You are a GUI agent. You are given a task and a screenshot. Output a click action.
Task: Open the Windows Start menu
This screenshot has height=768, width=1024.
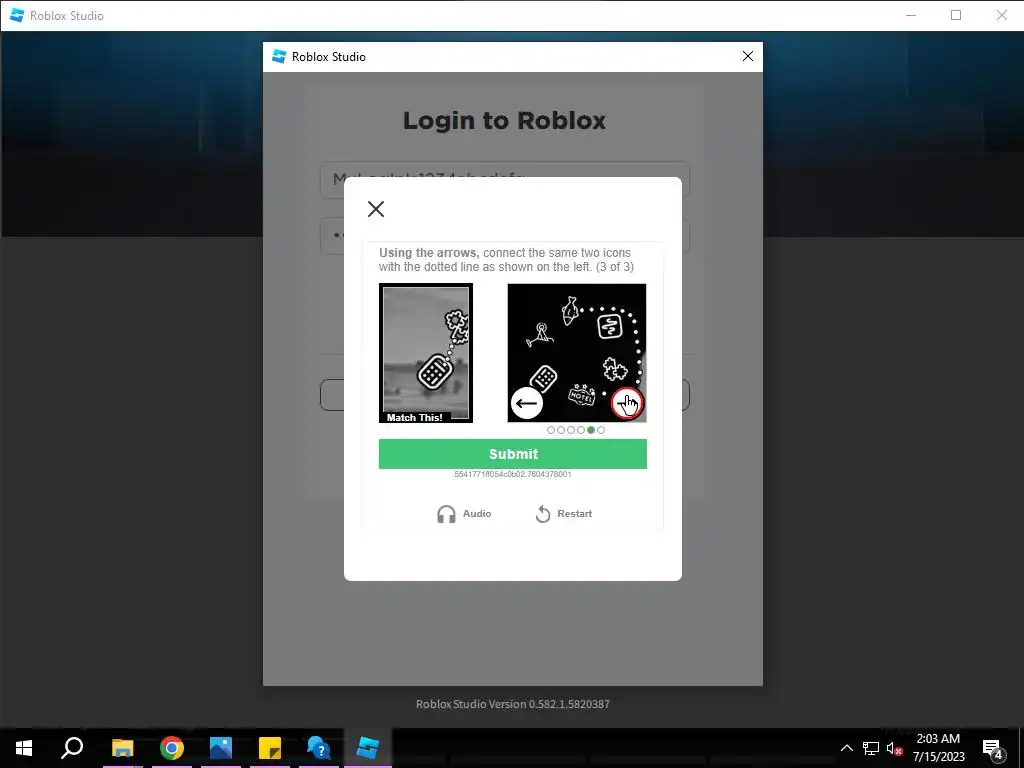[x=24, y=748]
